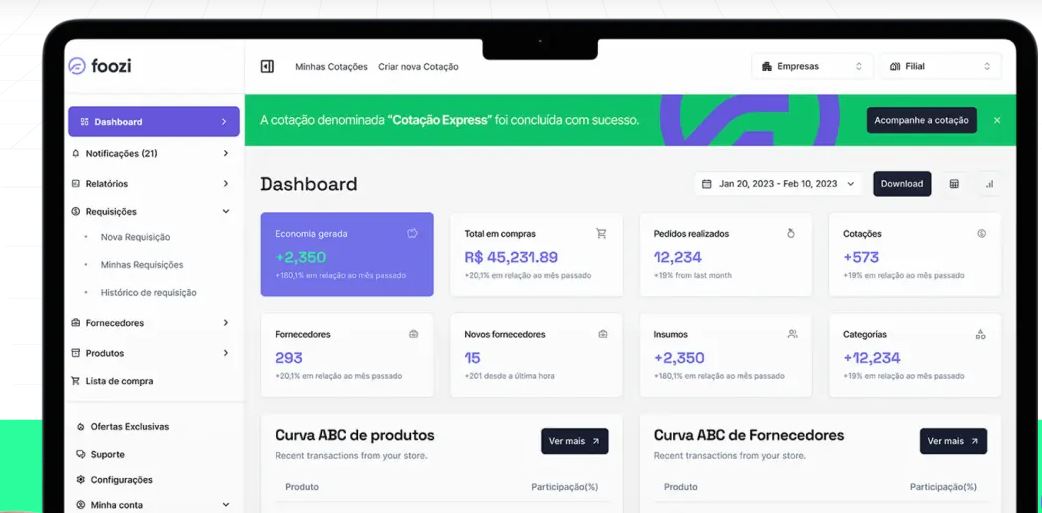The image size is (1042, 513).
Task: Click the cart icon in Total em compras
Action: click(601, 234)
